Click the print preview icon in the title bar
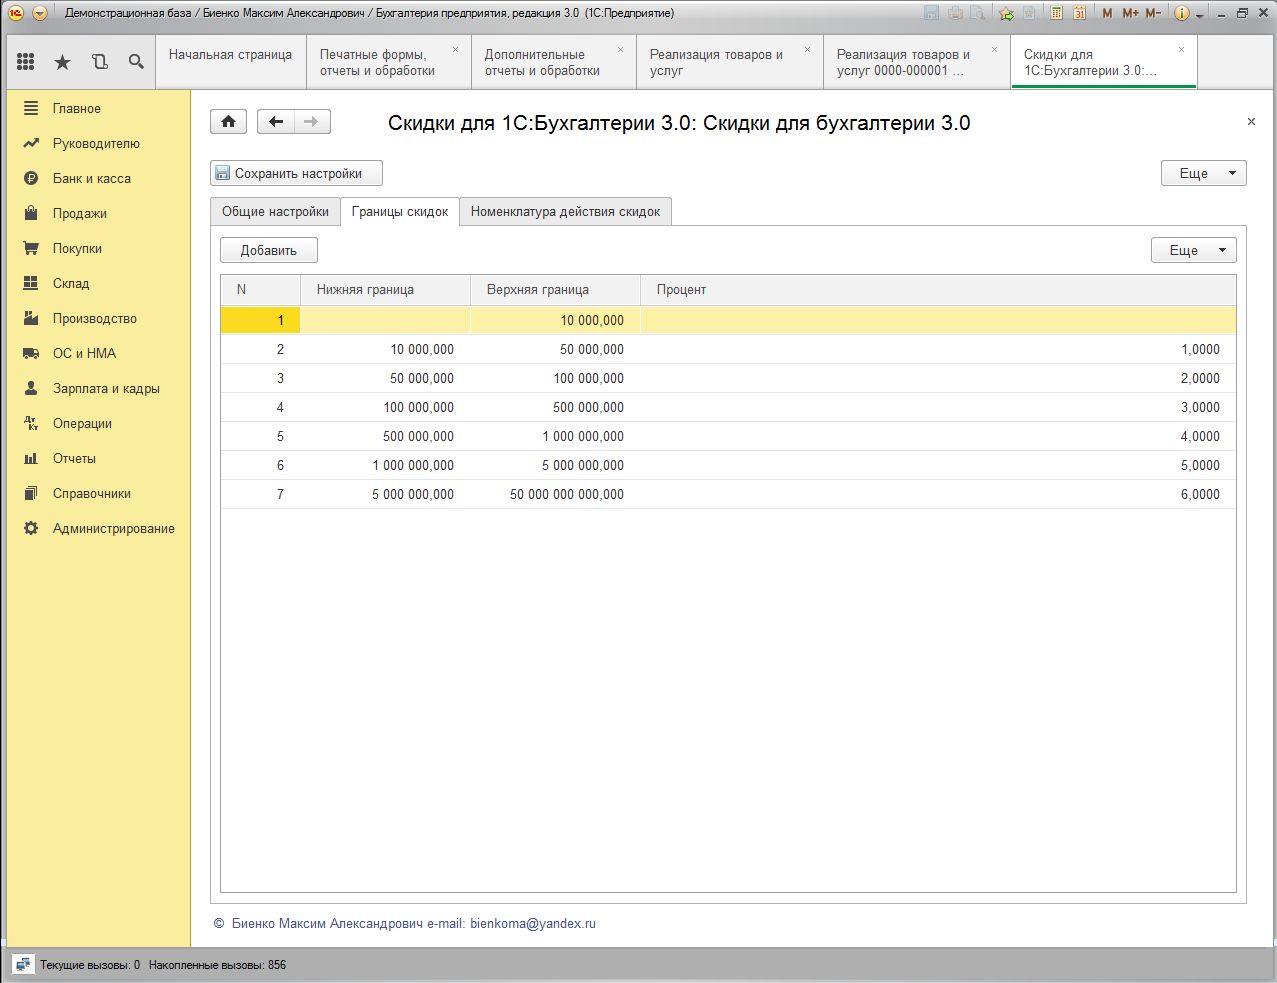The width and height of the screenshot is (1277, 983). pos(978,13)
